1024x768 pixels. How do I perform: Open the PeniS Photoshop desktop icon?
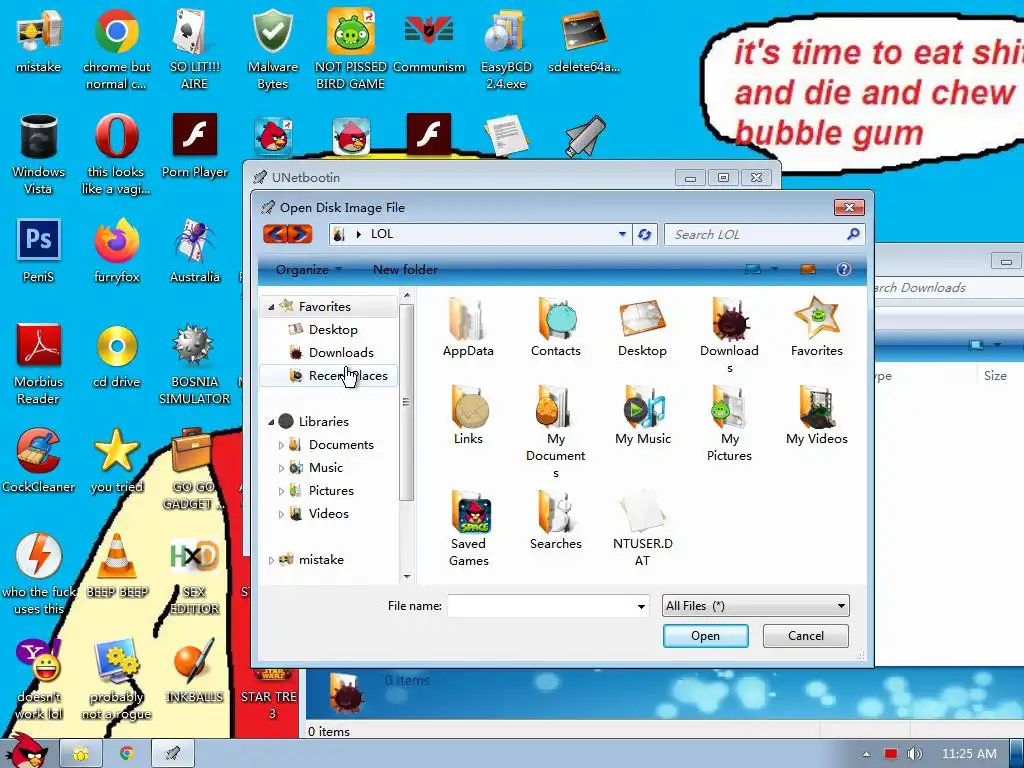tap(39, 251)
